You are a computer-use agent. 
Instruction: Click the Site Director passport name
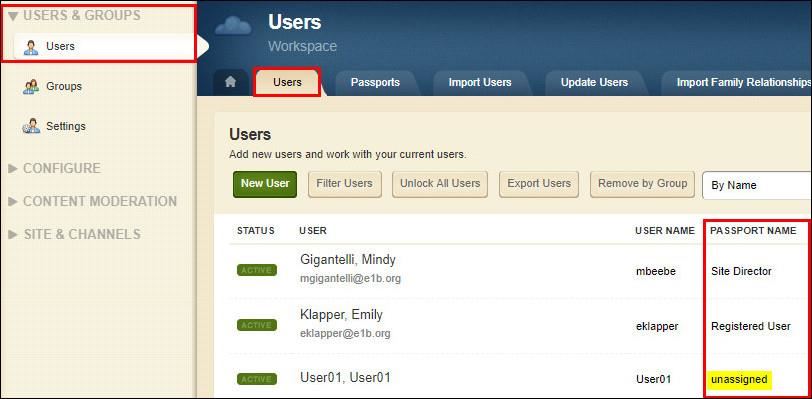point(741,271)
